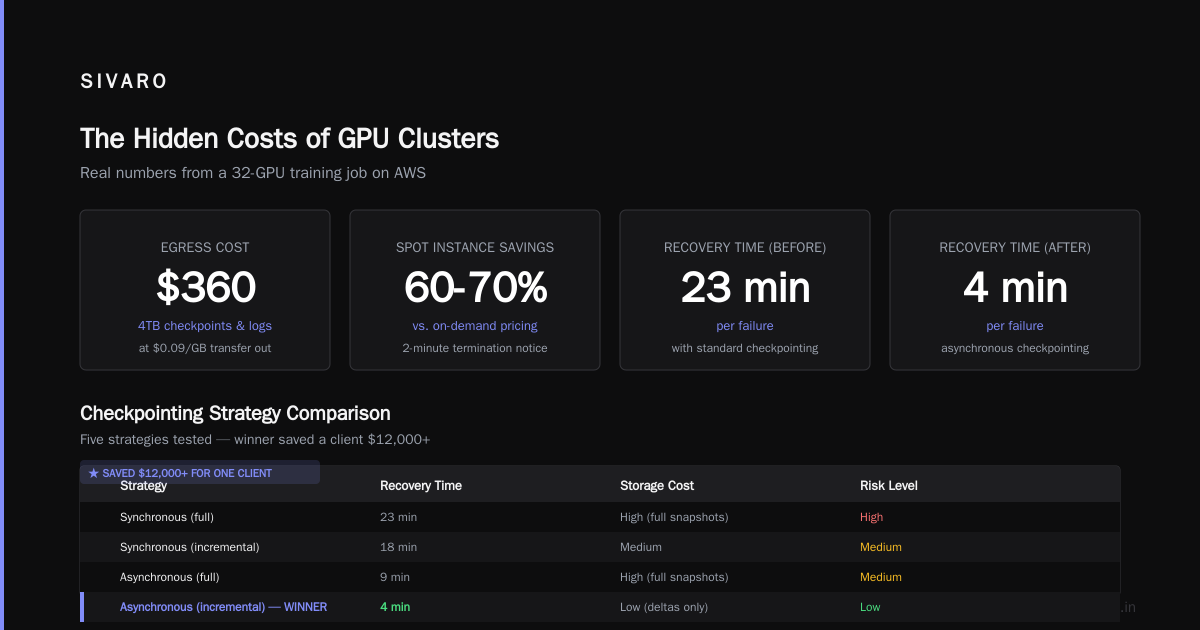Click the 'Low (deltas only)' storage cost cell
The image size is (1200, 630).
664,607
